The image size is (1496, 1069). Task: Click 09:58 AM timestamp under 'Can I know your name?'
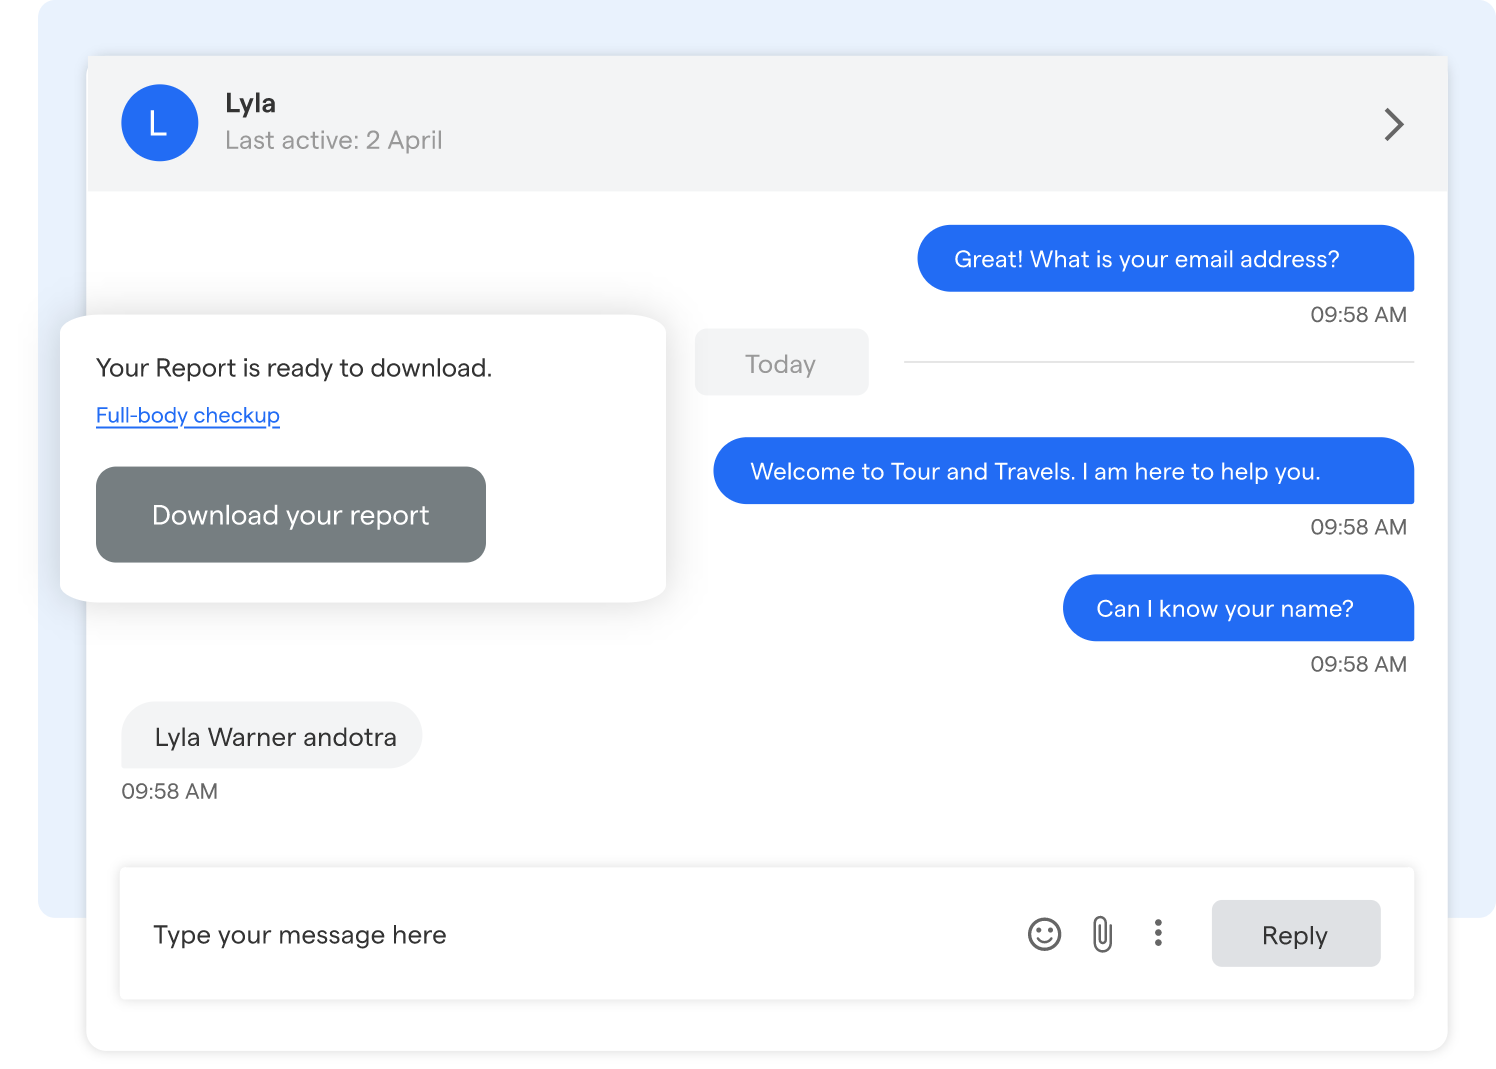click(1359, 664)
